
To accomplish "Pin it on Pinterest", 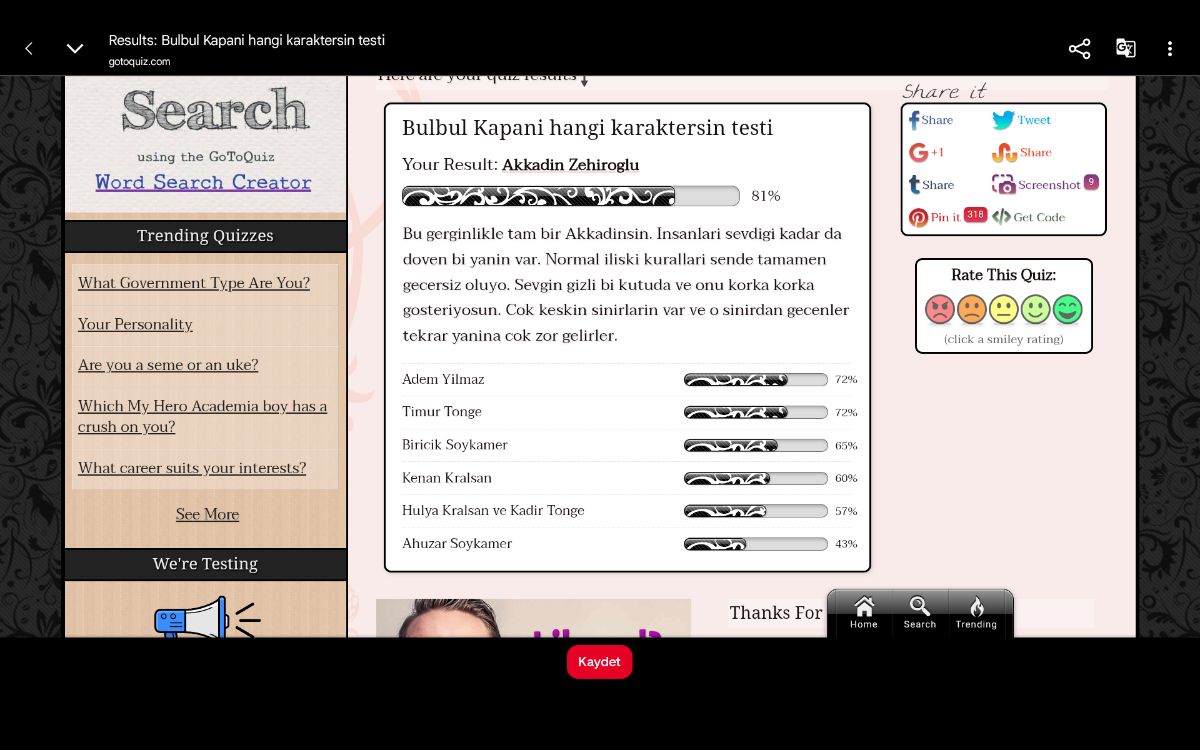I will click(x=947, y=216).
